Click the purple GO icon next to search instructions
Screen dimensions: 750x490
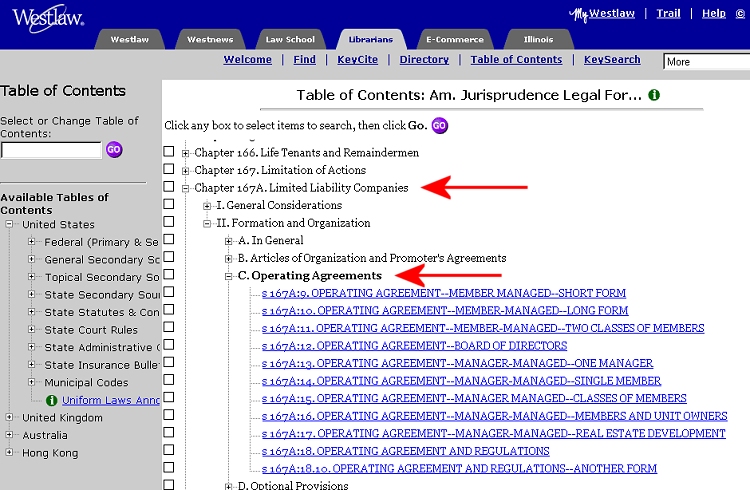440,125
